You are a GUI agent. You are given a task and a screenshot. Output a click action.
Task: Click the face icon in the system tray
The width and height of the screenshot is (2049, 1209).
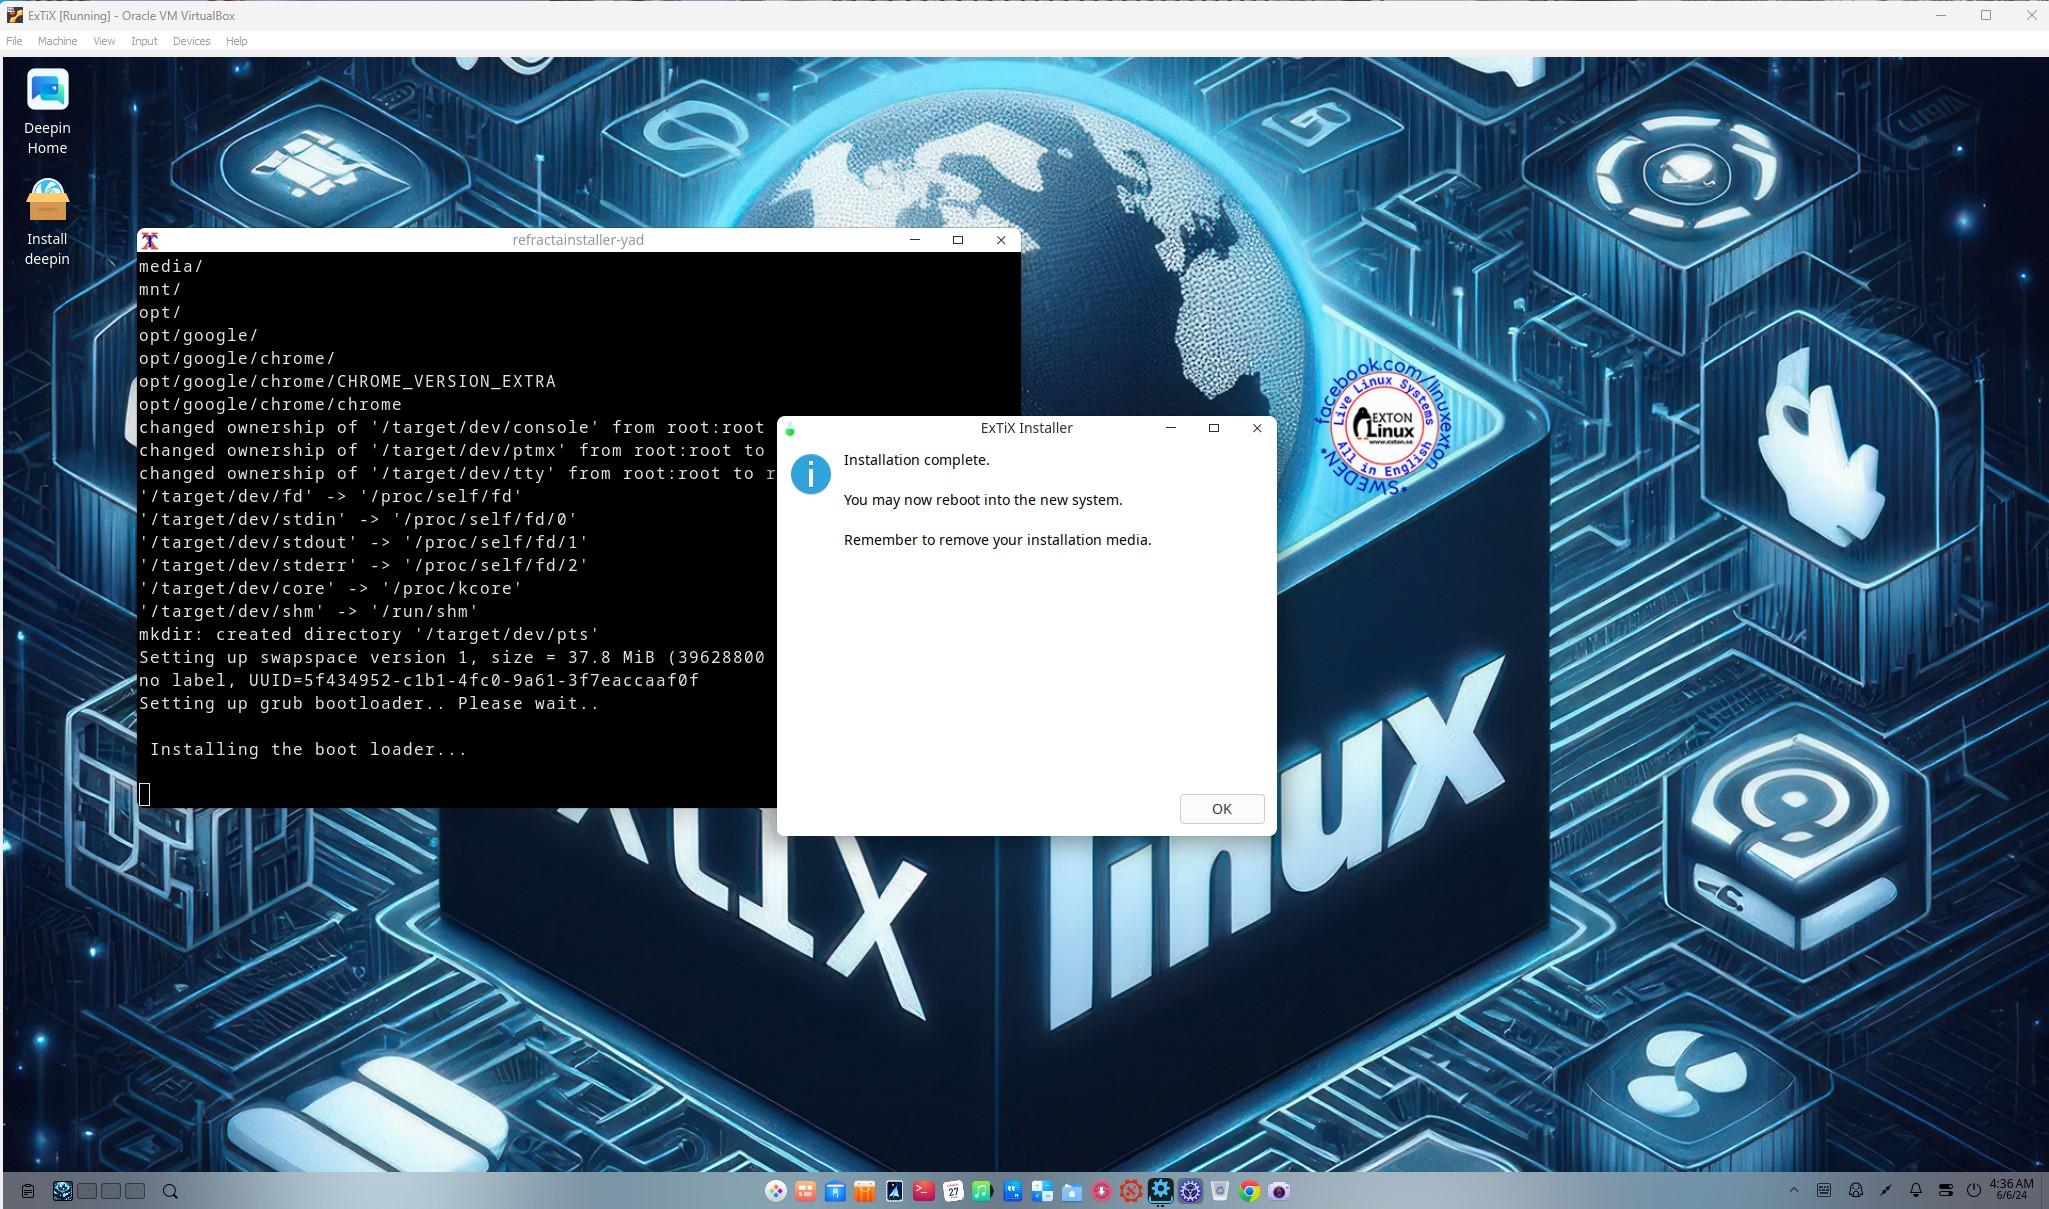[1855, 1190]
